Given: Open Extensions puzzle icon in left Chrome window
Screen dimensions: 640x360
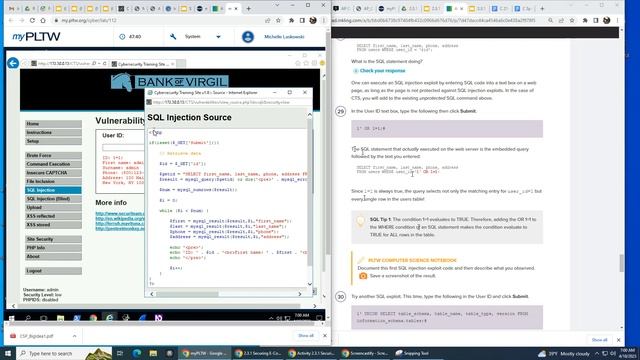Looking at the screenshot, I should pyautogui.click(x=291, y=20).
